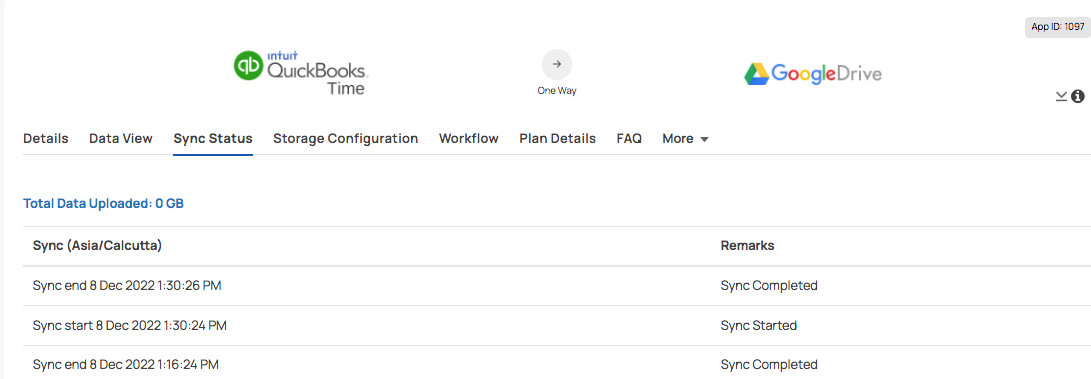Open the Storage Configuration tab

pos(345,138)
